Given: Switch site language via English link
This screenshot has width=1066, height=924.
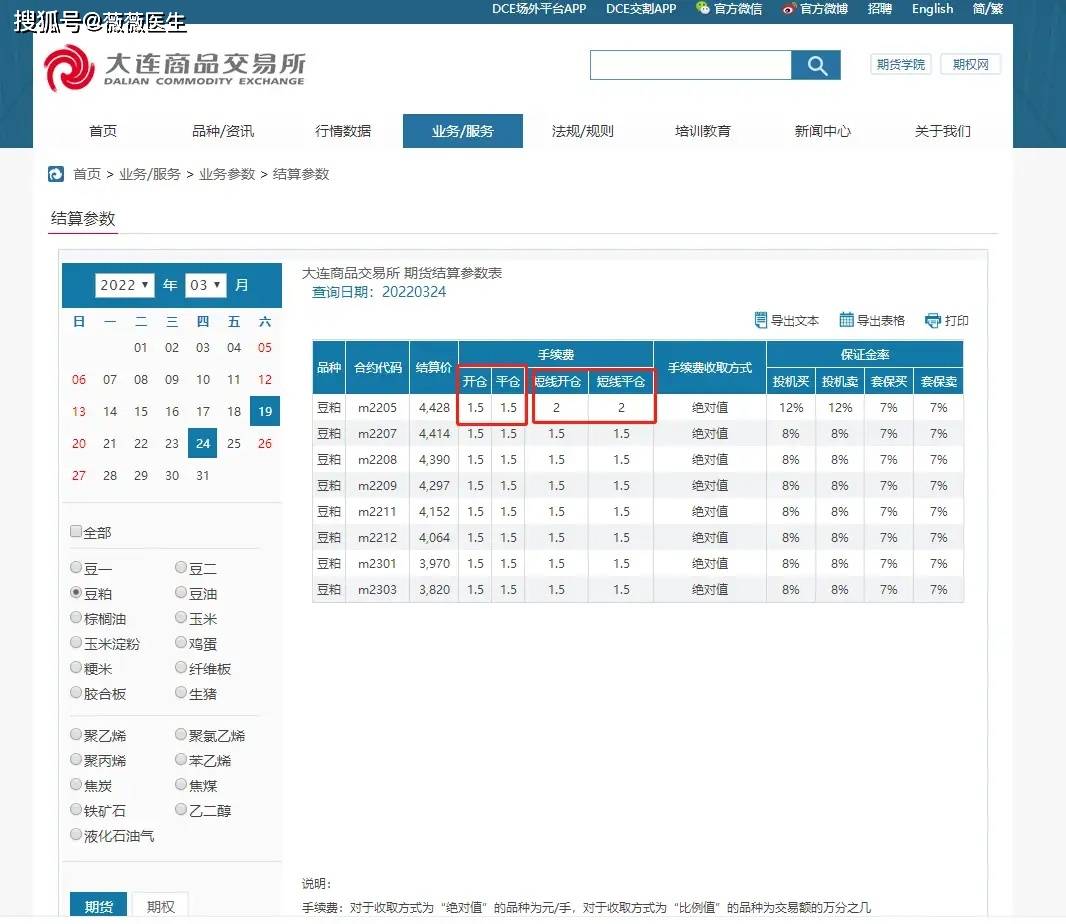Looking at the screenshot, I should [x=931, y=9].
